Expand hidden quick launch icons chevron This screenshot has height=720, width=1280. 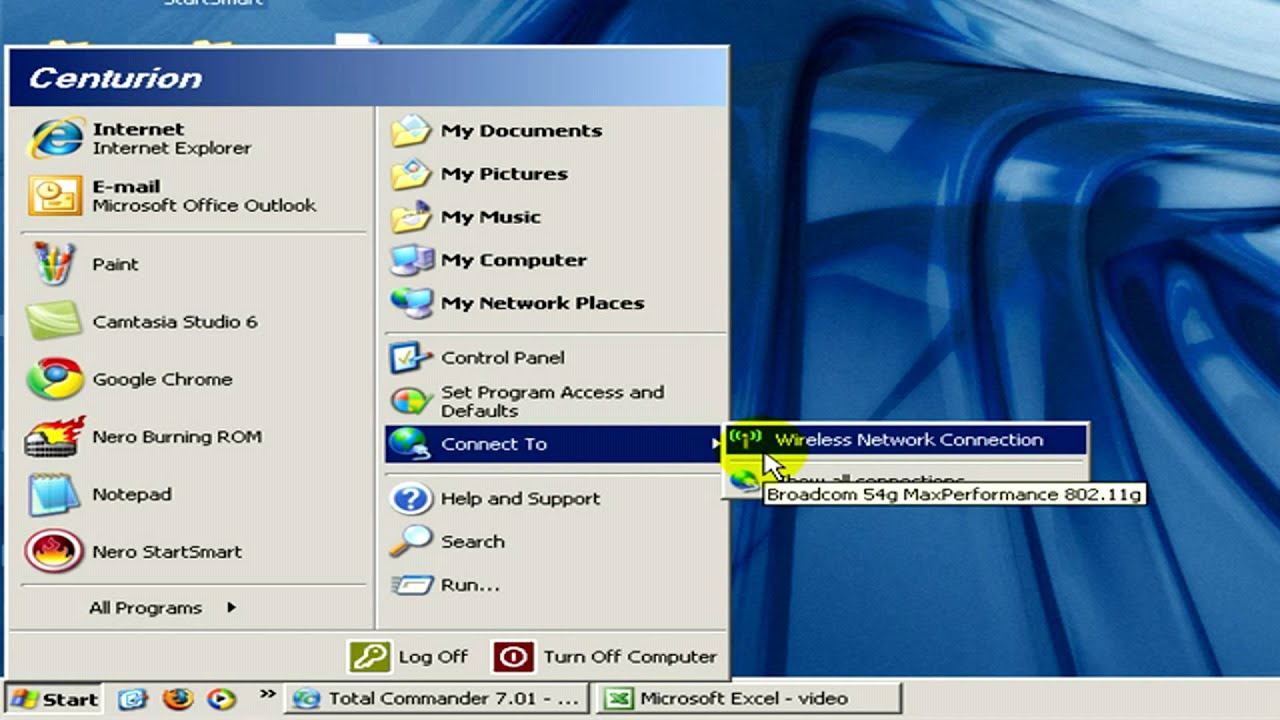click(267, 693)
